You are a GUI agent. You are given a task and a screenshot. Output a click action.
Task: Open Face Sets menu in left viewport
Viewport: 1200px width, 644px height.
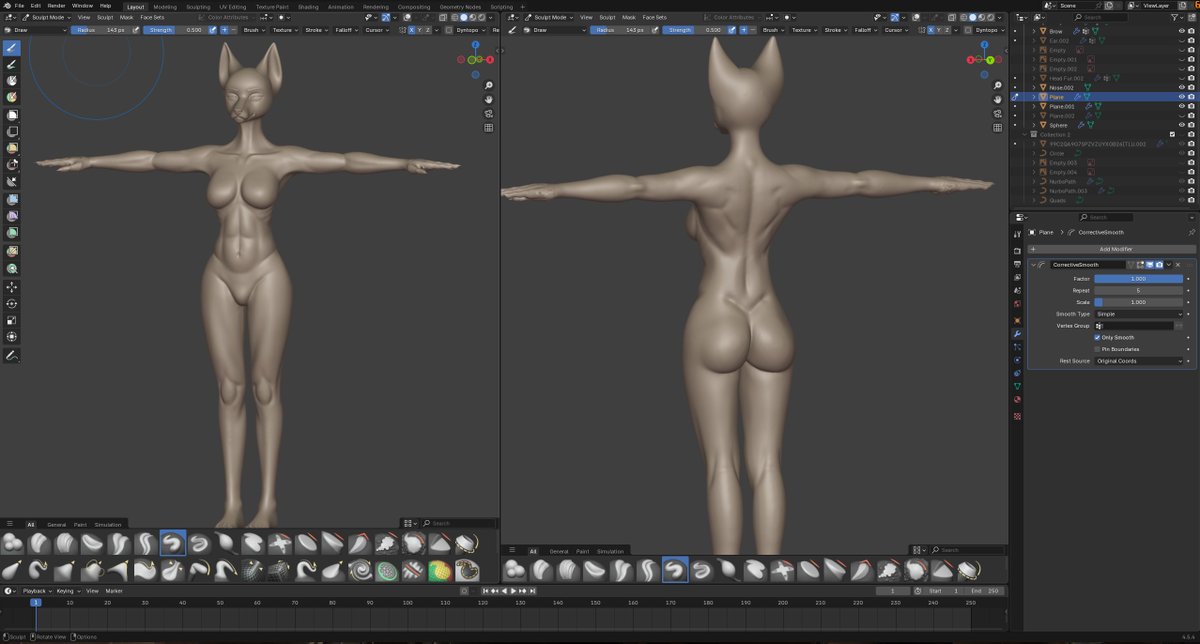(152, 17)
